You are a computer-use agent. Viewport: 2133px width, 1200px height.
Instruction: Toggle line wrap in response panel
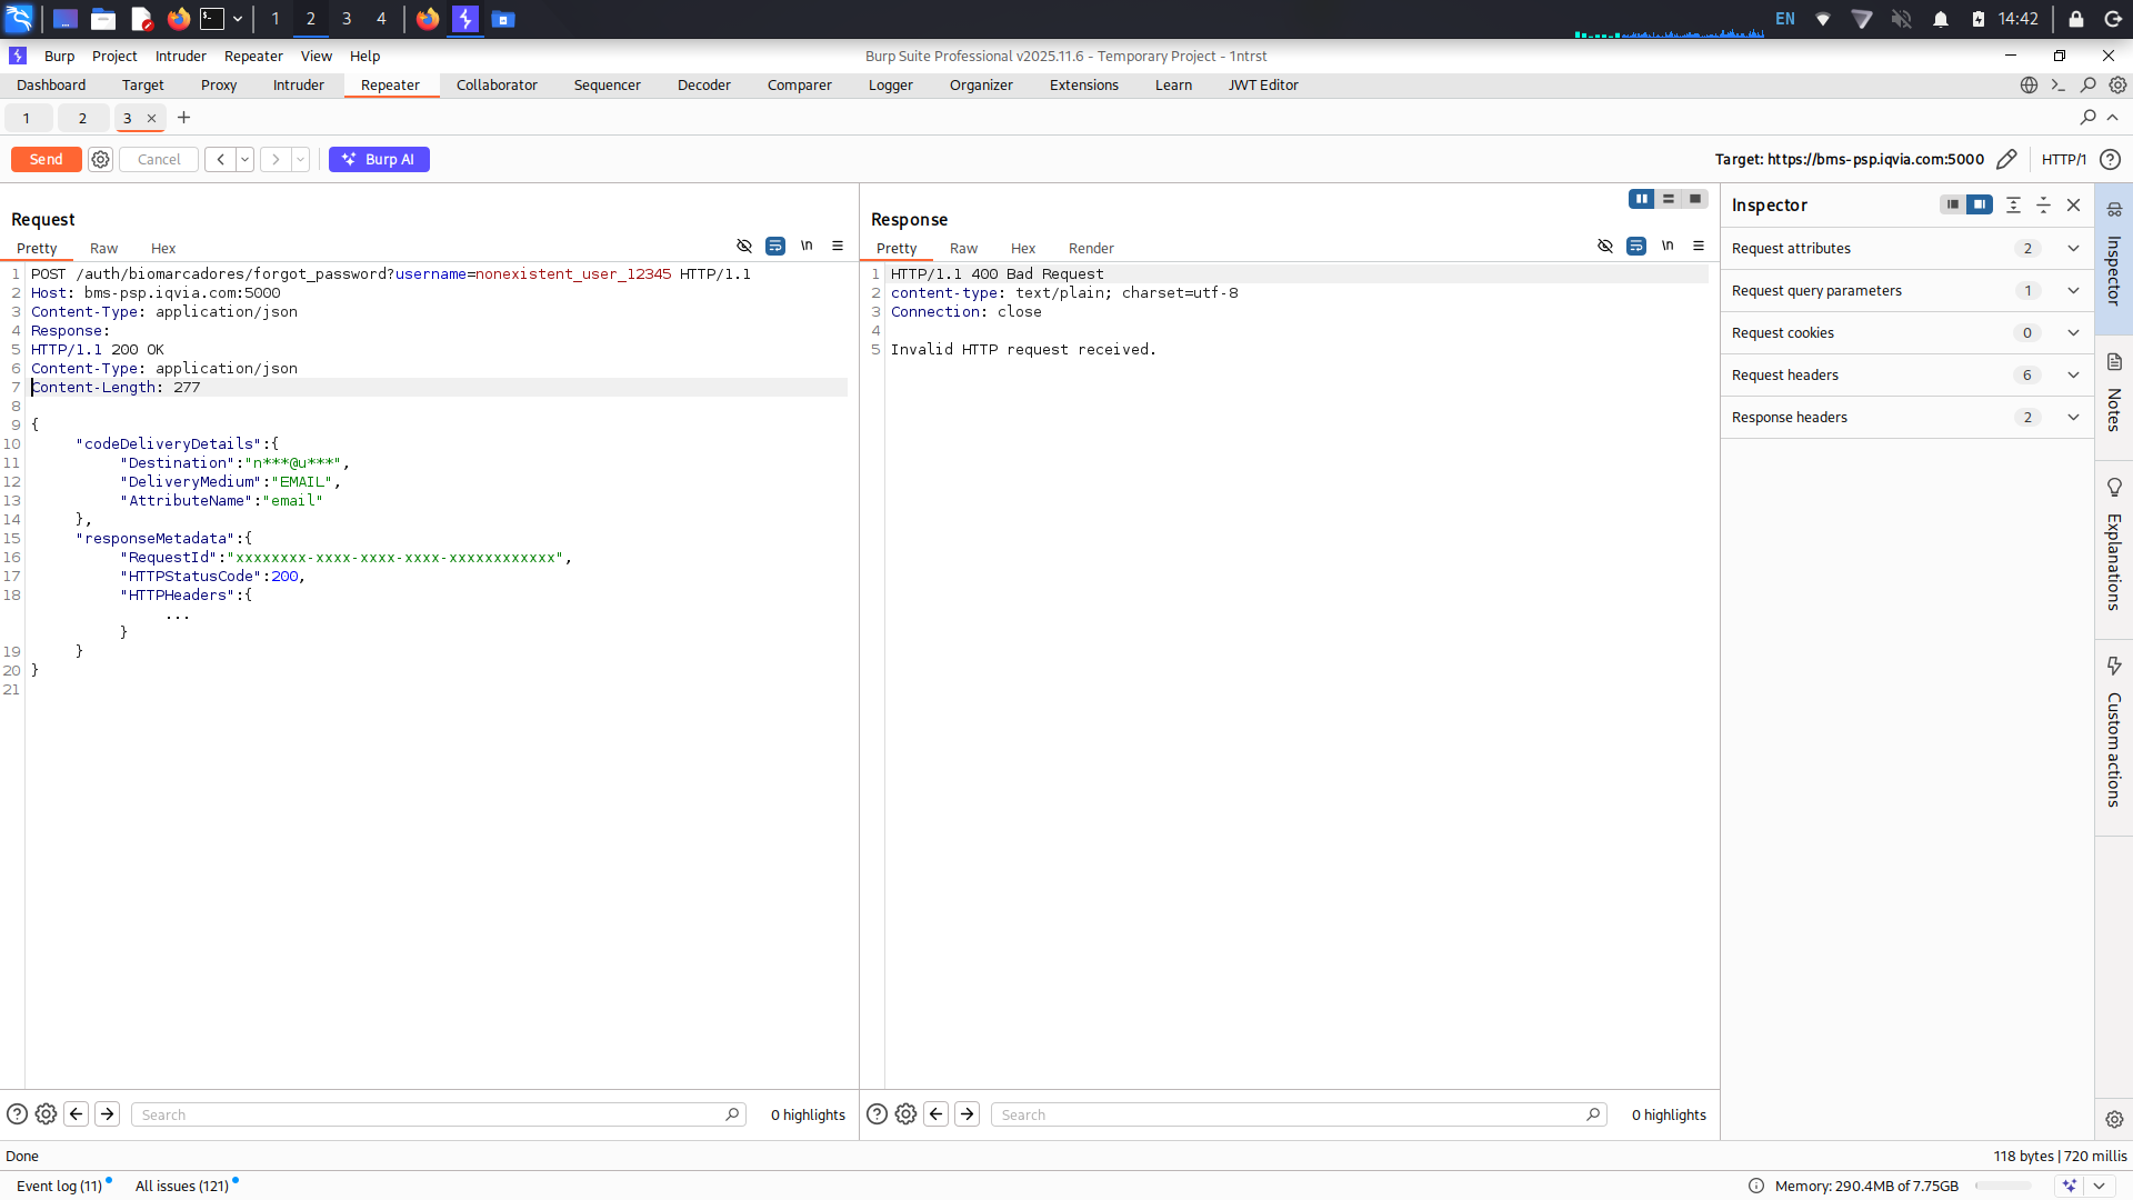(1636, 246)
